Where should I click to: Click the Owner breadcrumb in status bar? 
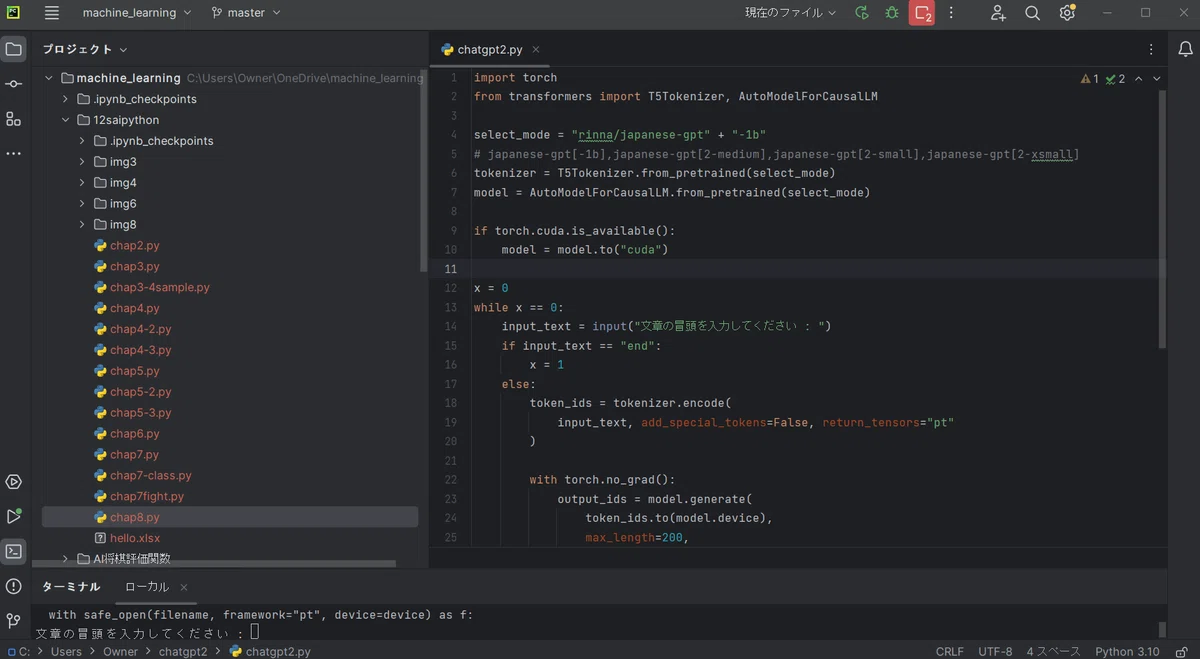point(120,651)
